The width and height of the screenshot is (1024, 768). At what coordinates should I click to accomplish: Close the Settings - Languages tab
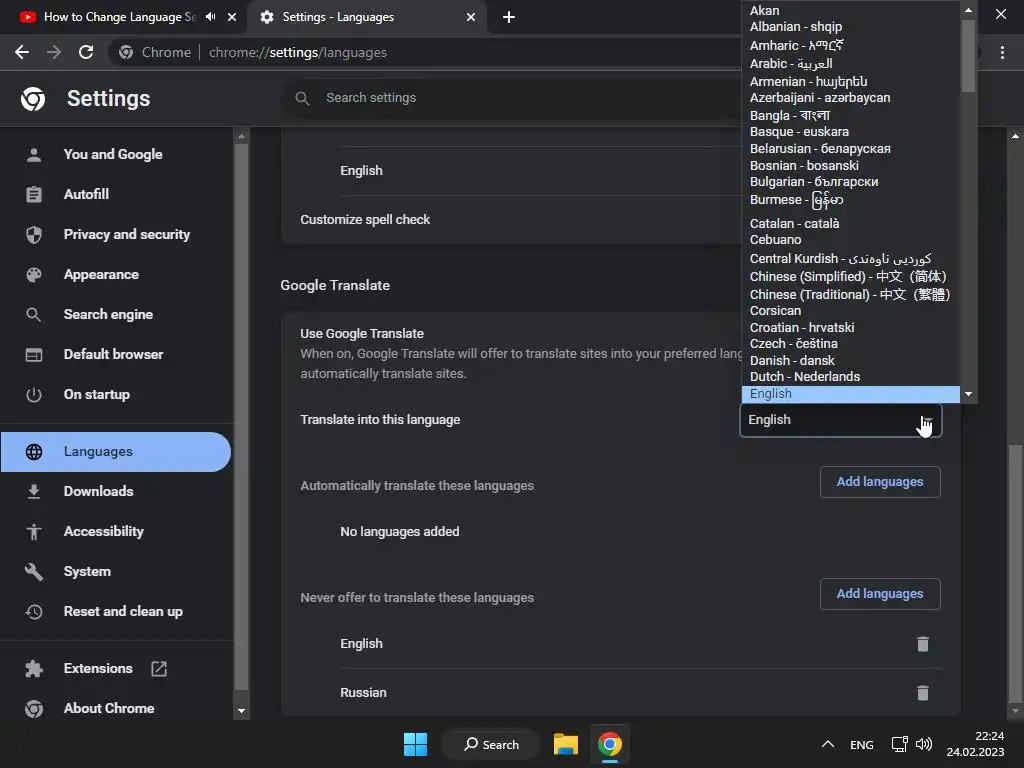point(471,17)
